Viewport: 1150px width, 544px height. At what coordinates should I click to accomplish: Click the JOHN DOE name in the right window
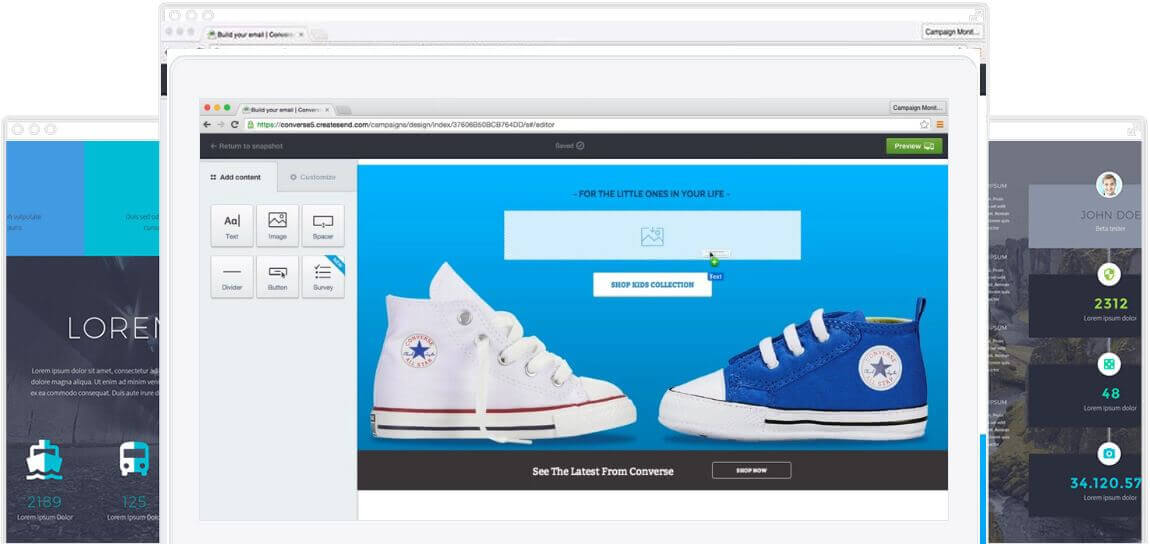(x=1109, y=216)
